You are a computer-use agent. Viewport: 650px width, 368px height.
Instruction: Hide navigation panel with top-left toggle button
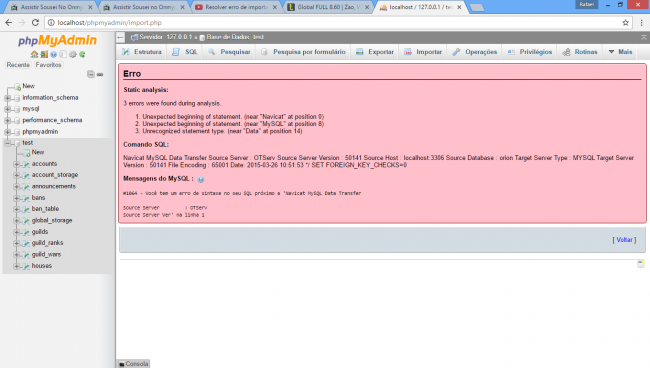pyautogui.click(x=120, y=37)
